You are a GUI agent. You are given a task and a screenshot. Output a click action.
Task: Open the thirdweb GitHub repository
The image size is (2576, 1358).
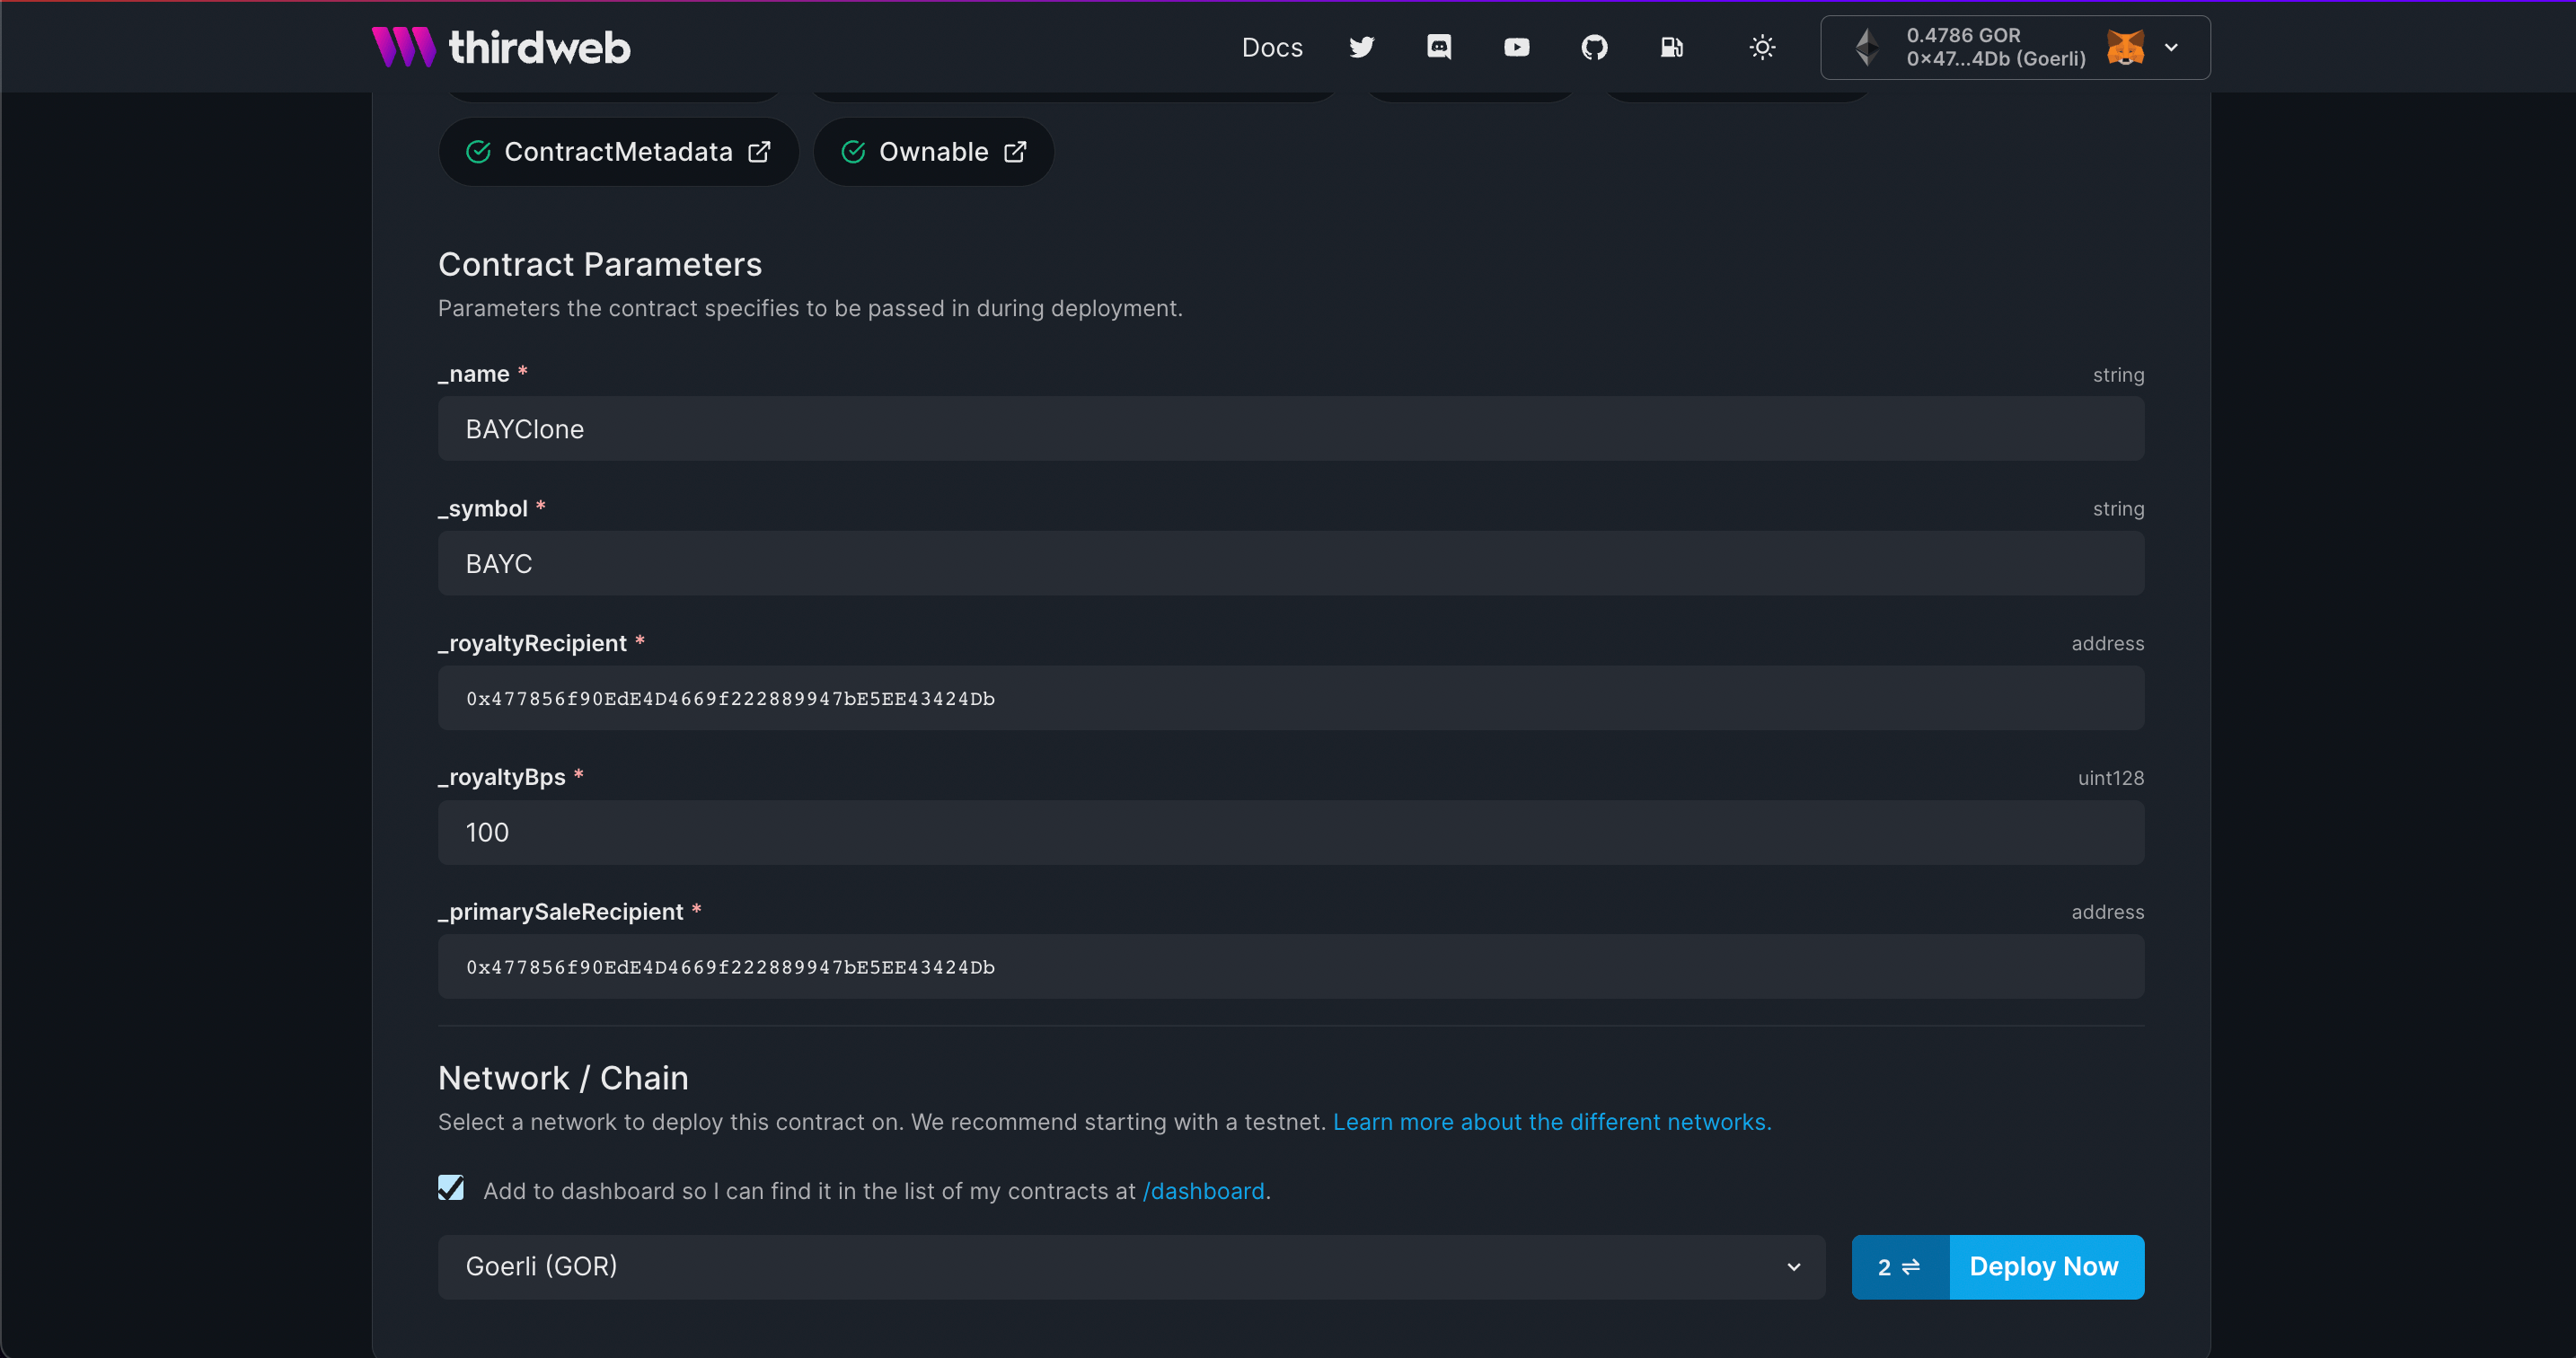[1594, 47]
